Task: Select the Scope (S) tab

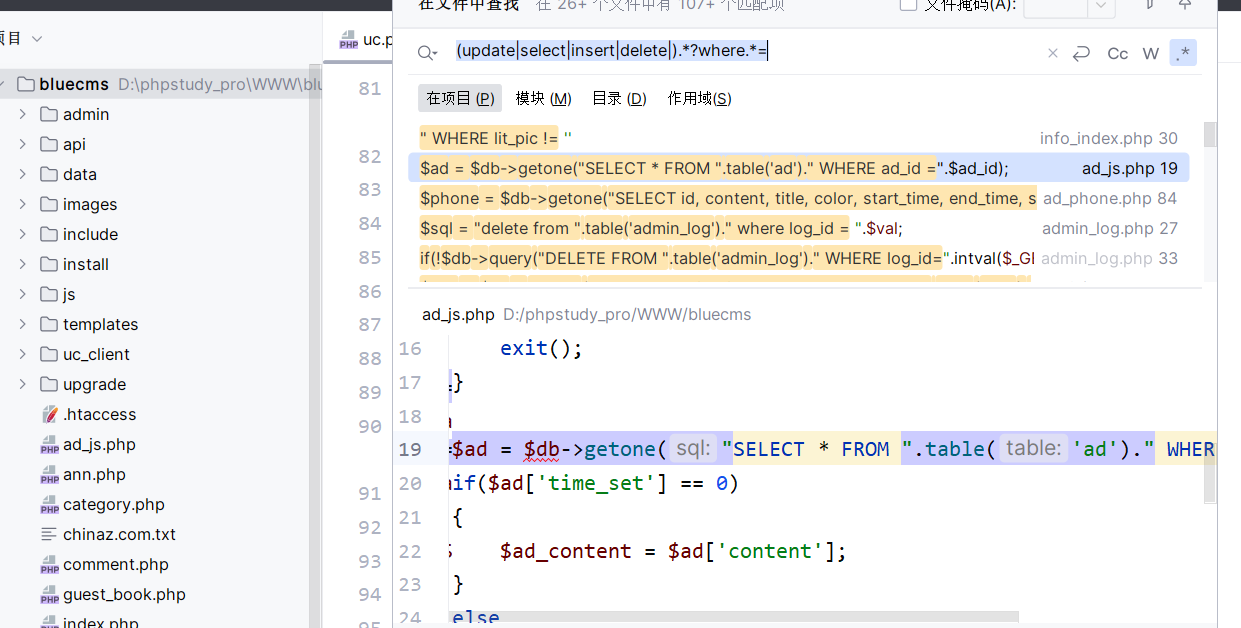Action: (699, 98)
